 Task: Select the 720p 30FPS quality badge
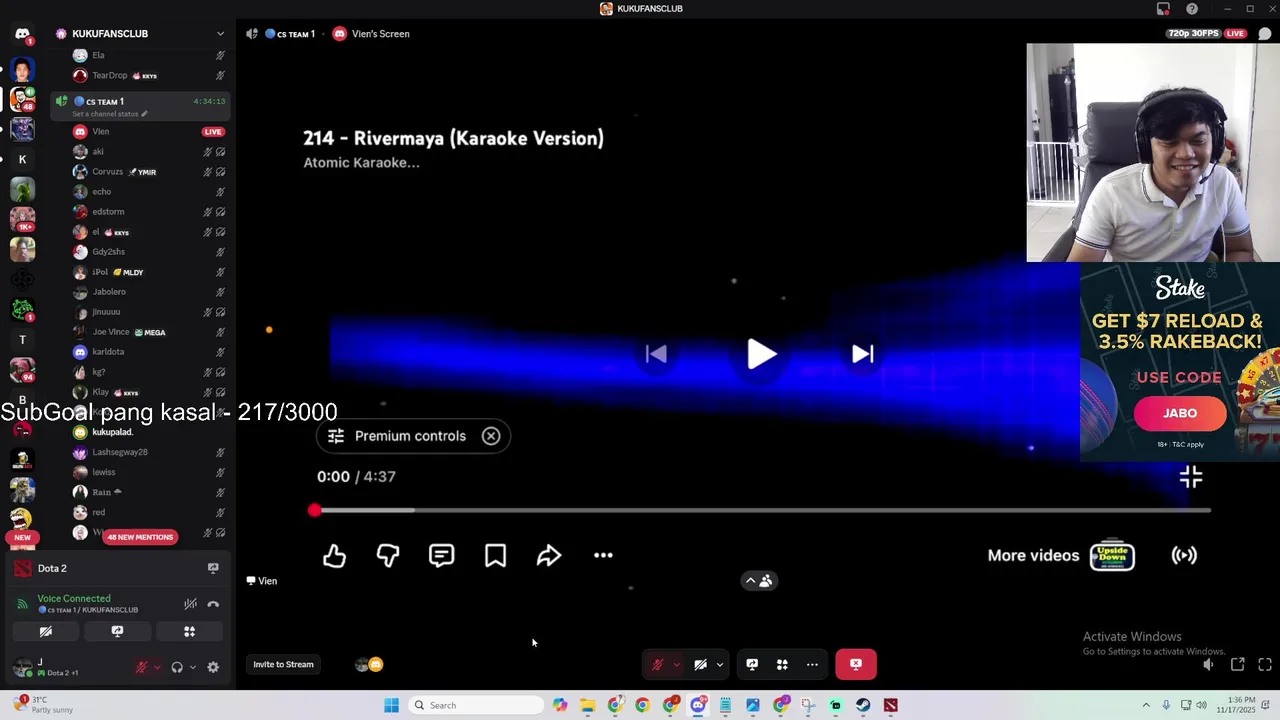tap(1194, 34)
